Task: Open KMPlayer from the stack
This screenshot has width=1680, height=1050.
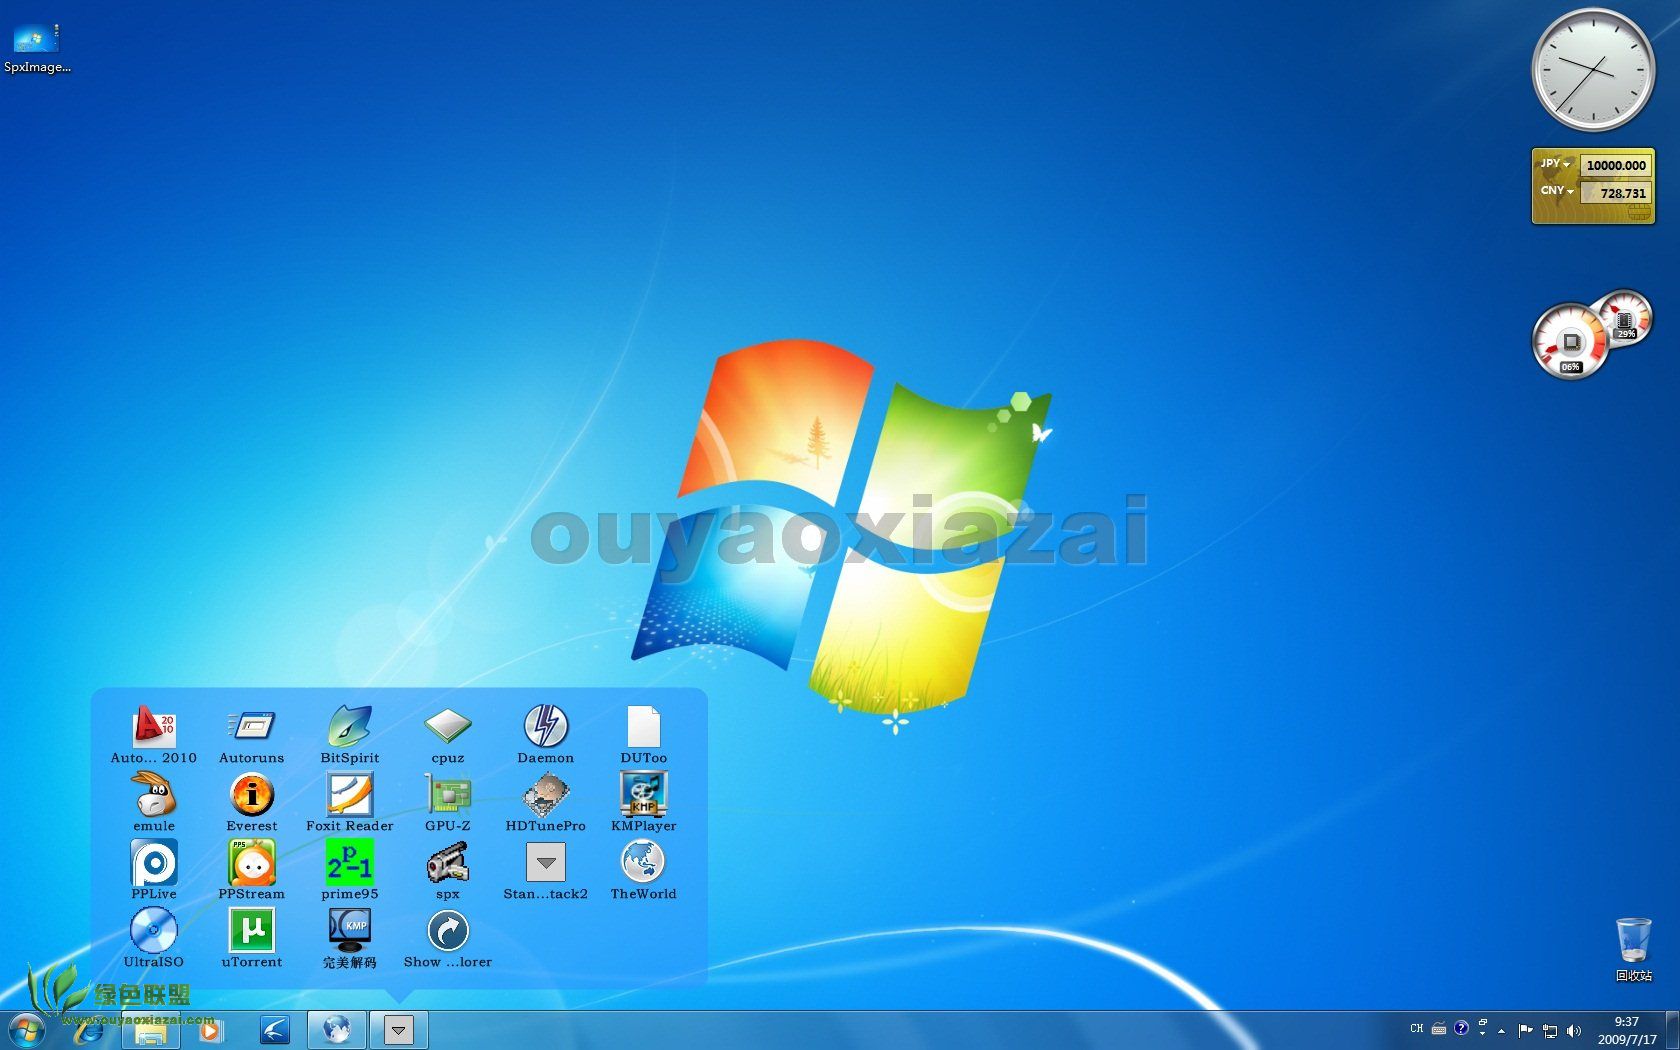Action: pos(643,803)
